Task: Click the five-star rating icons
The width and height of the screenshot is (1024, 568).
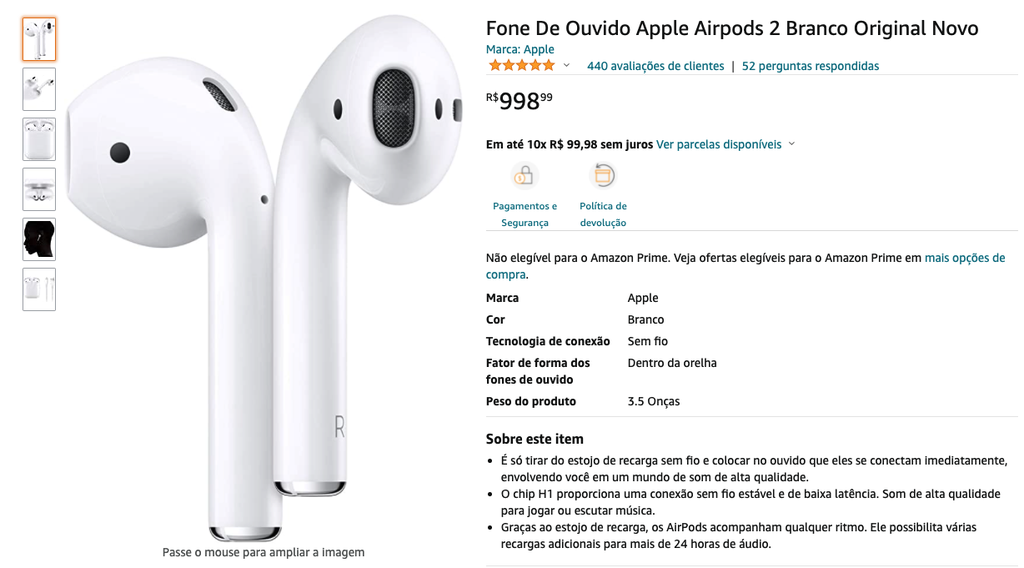Action: 522,65
